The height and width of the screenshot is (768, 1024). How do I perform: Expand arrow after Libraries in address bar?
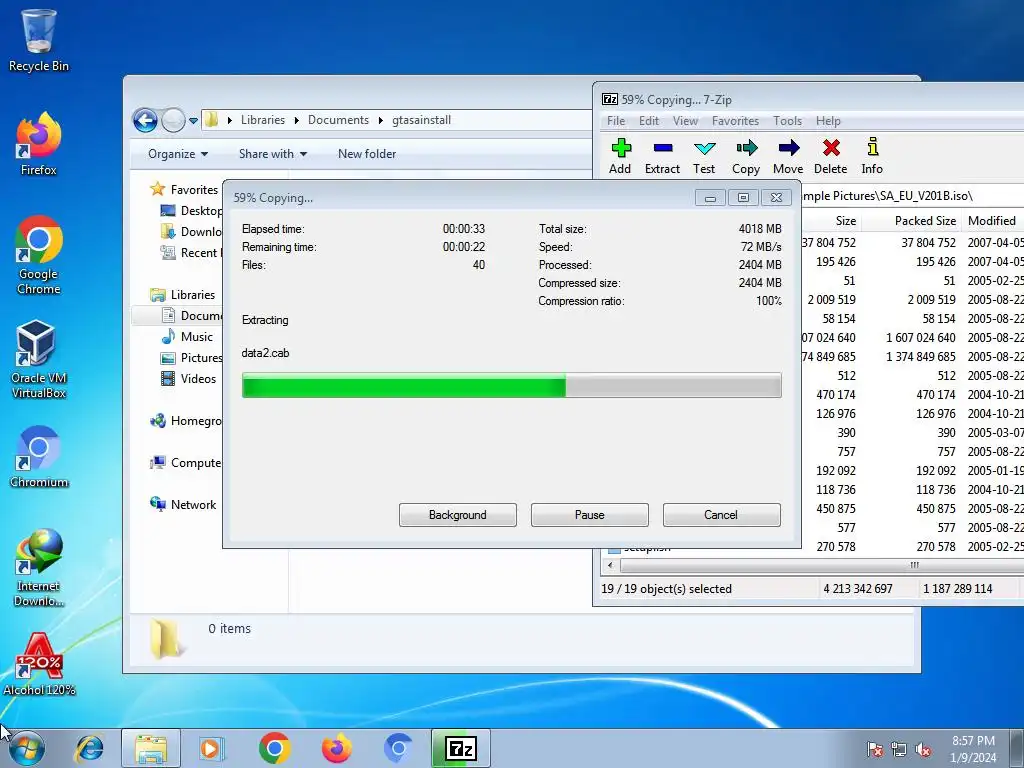coord(296,120)
